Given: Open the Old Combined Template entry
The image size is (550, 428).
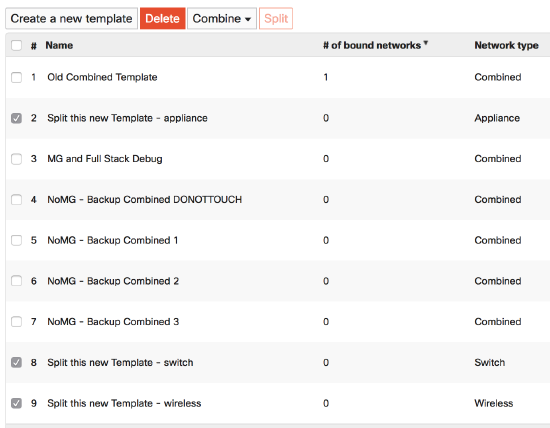Looking at the screenshot, I should coord(102,77).
